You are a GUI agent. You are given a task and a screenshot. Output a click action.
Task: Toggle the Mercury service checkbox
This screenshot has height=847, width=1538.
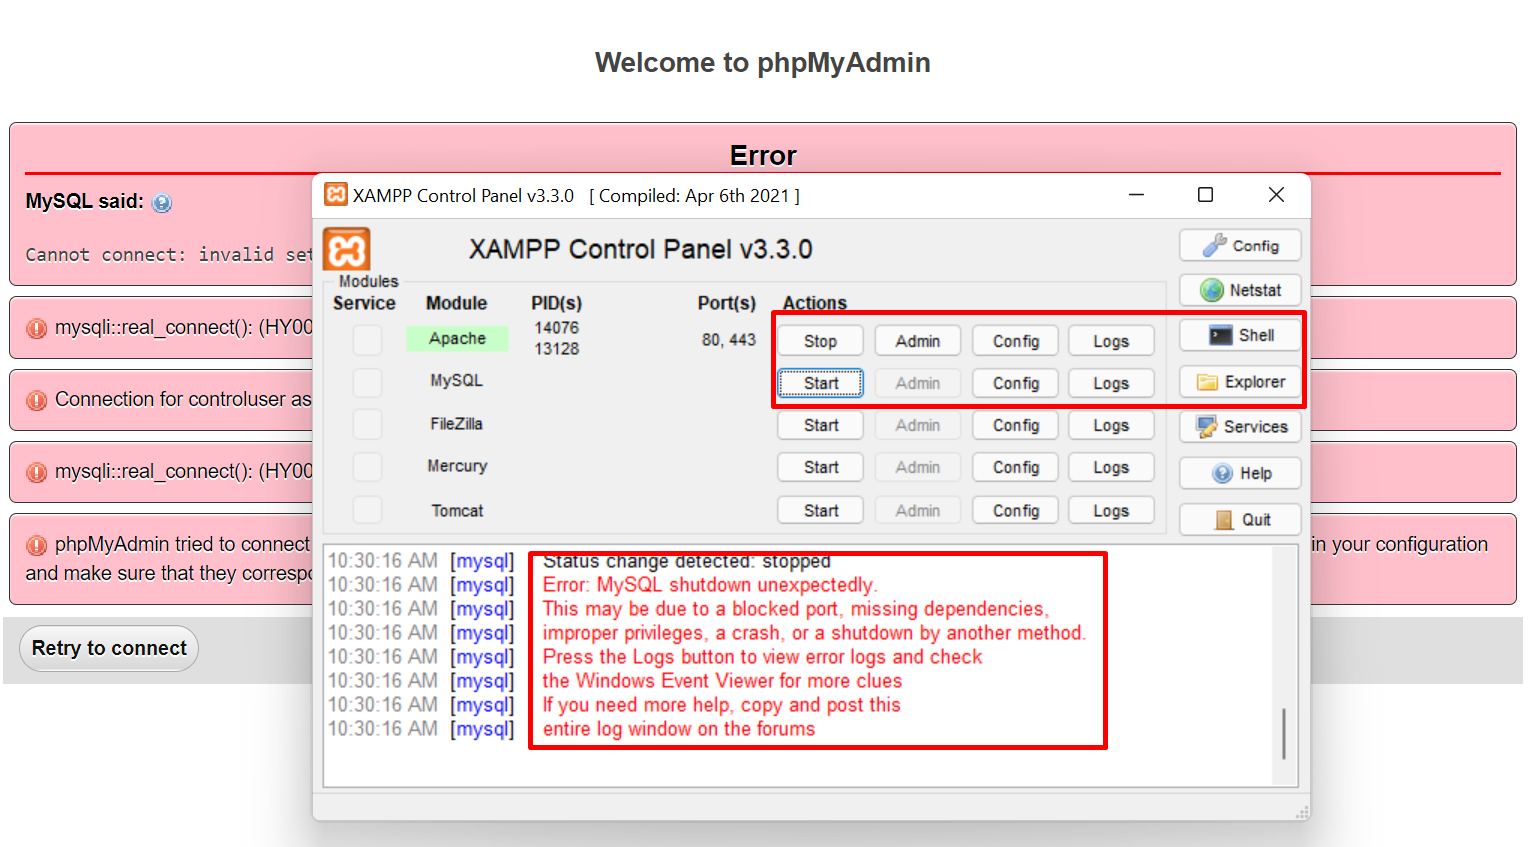click(367, 466)
